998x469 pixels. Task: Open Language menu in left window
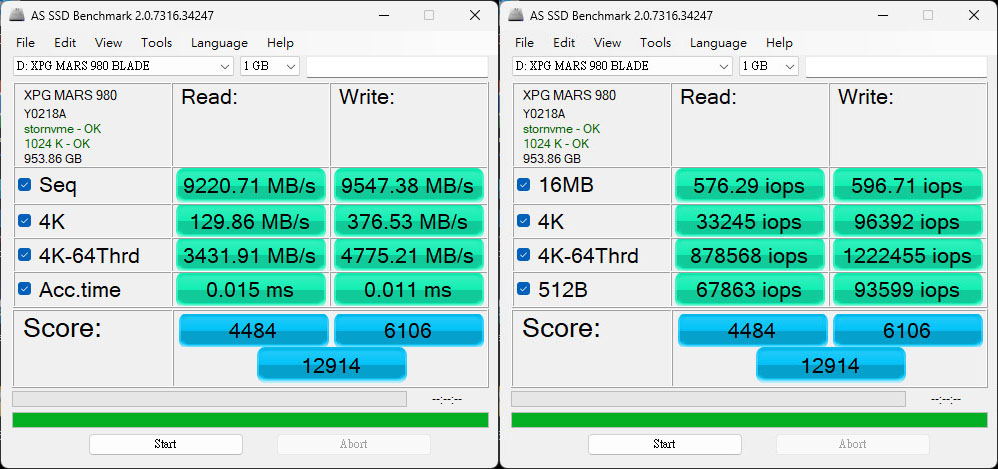(x=220, y=43)
